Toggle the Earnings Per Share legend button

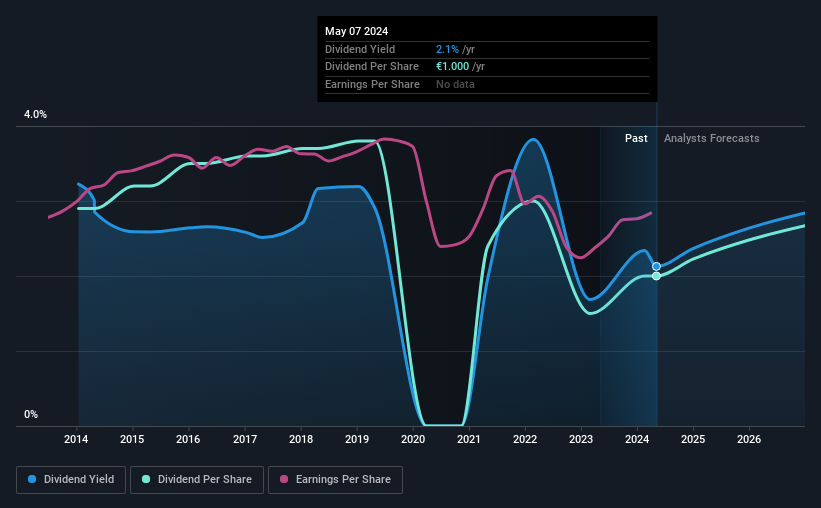point(335,480)
